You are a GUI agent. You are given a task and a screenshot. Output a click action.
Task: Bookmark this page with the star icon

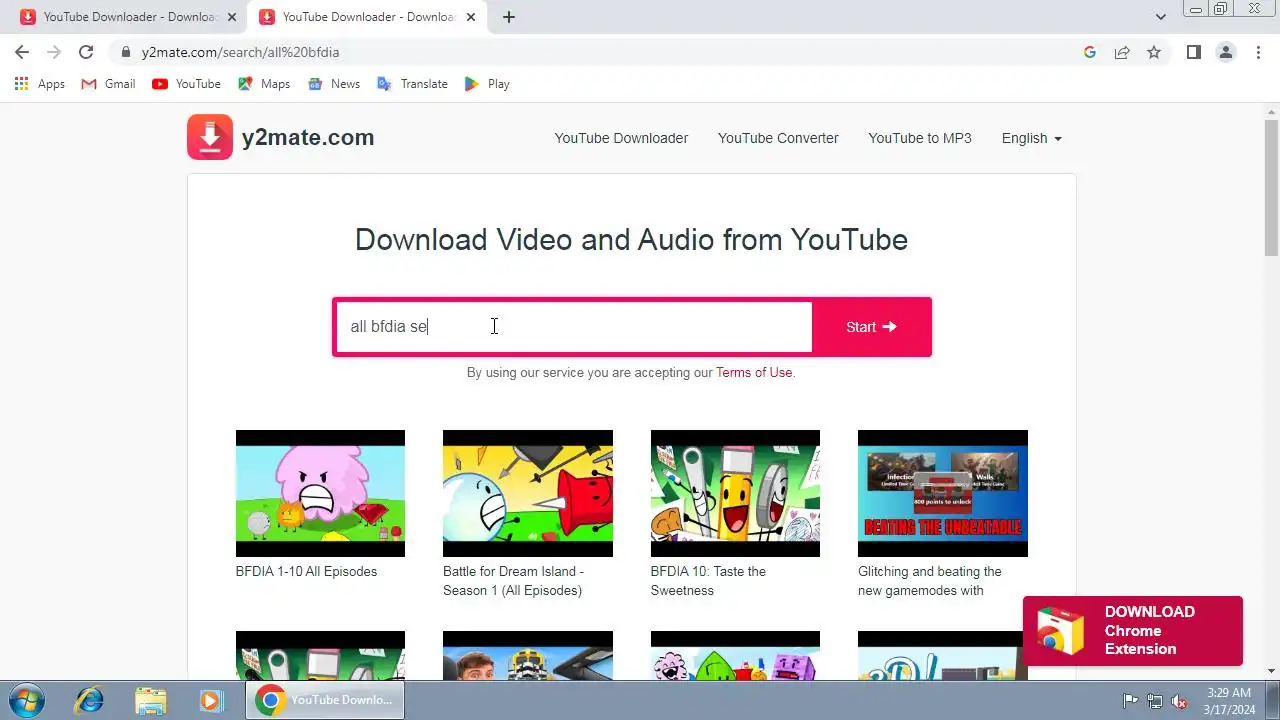click(x=1154, y=52)
